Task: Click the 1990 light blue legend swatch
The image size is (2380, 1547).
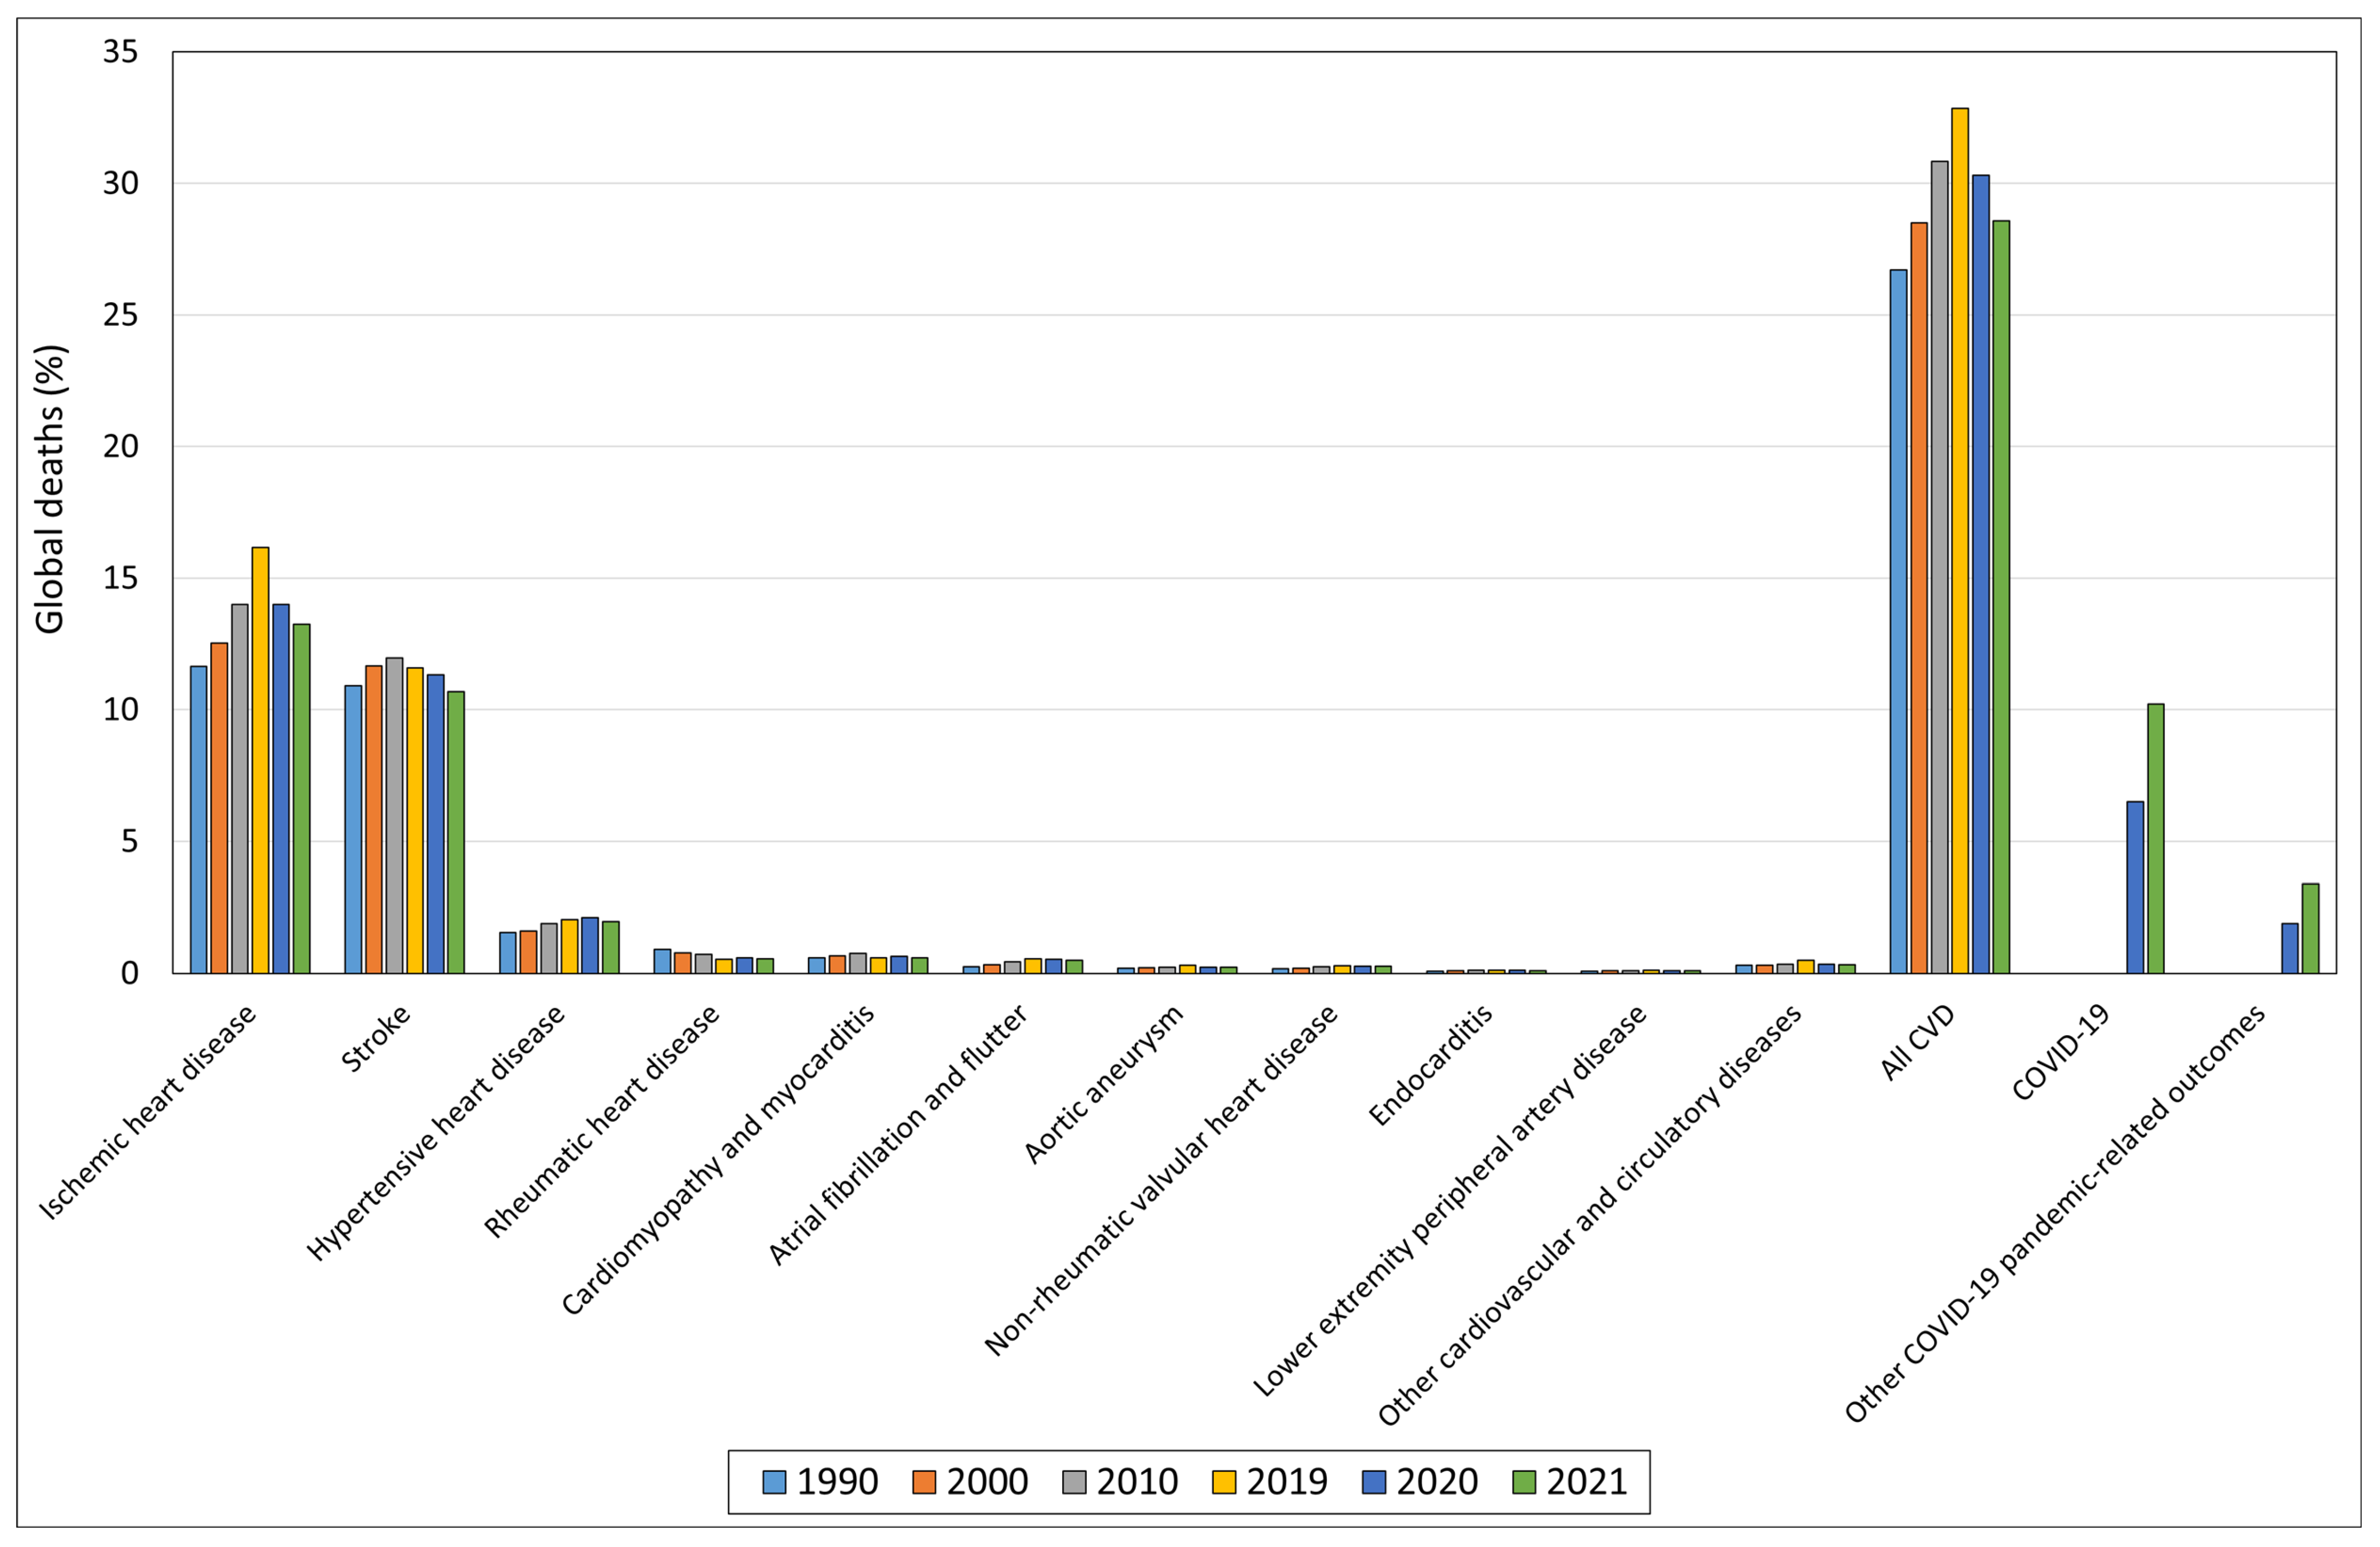Action: [x=774, y=1482]
